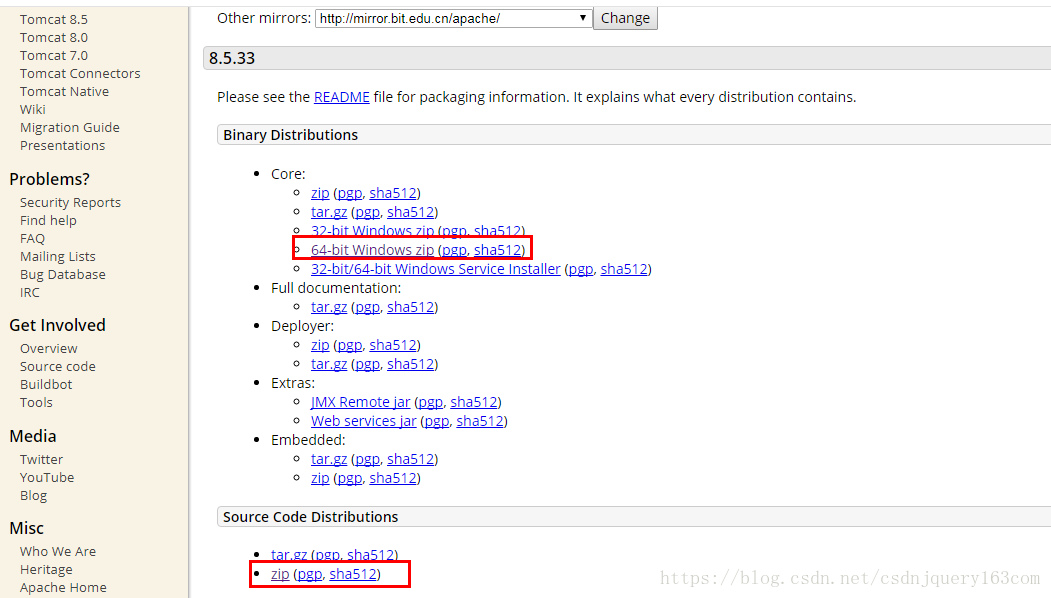Go to Tomcat 8.0 in sidebar
This screenshot has height=598, width=1051.
click(54, 38)
